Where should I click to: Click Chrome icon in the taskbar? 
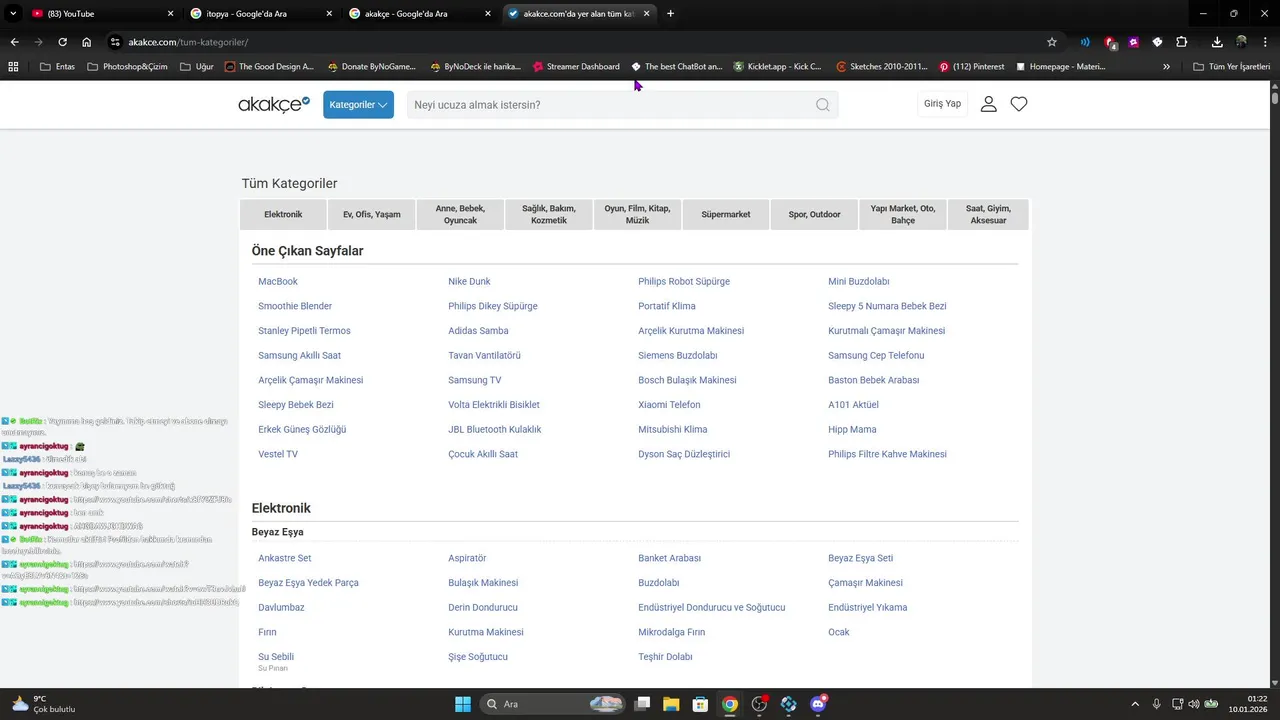[x=730, y=704]
